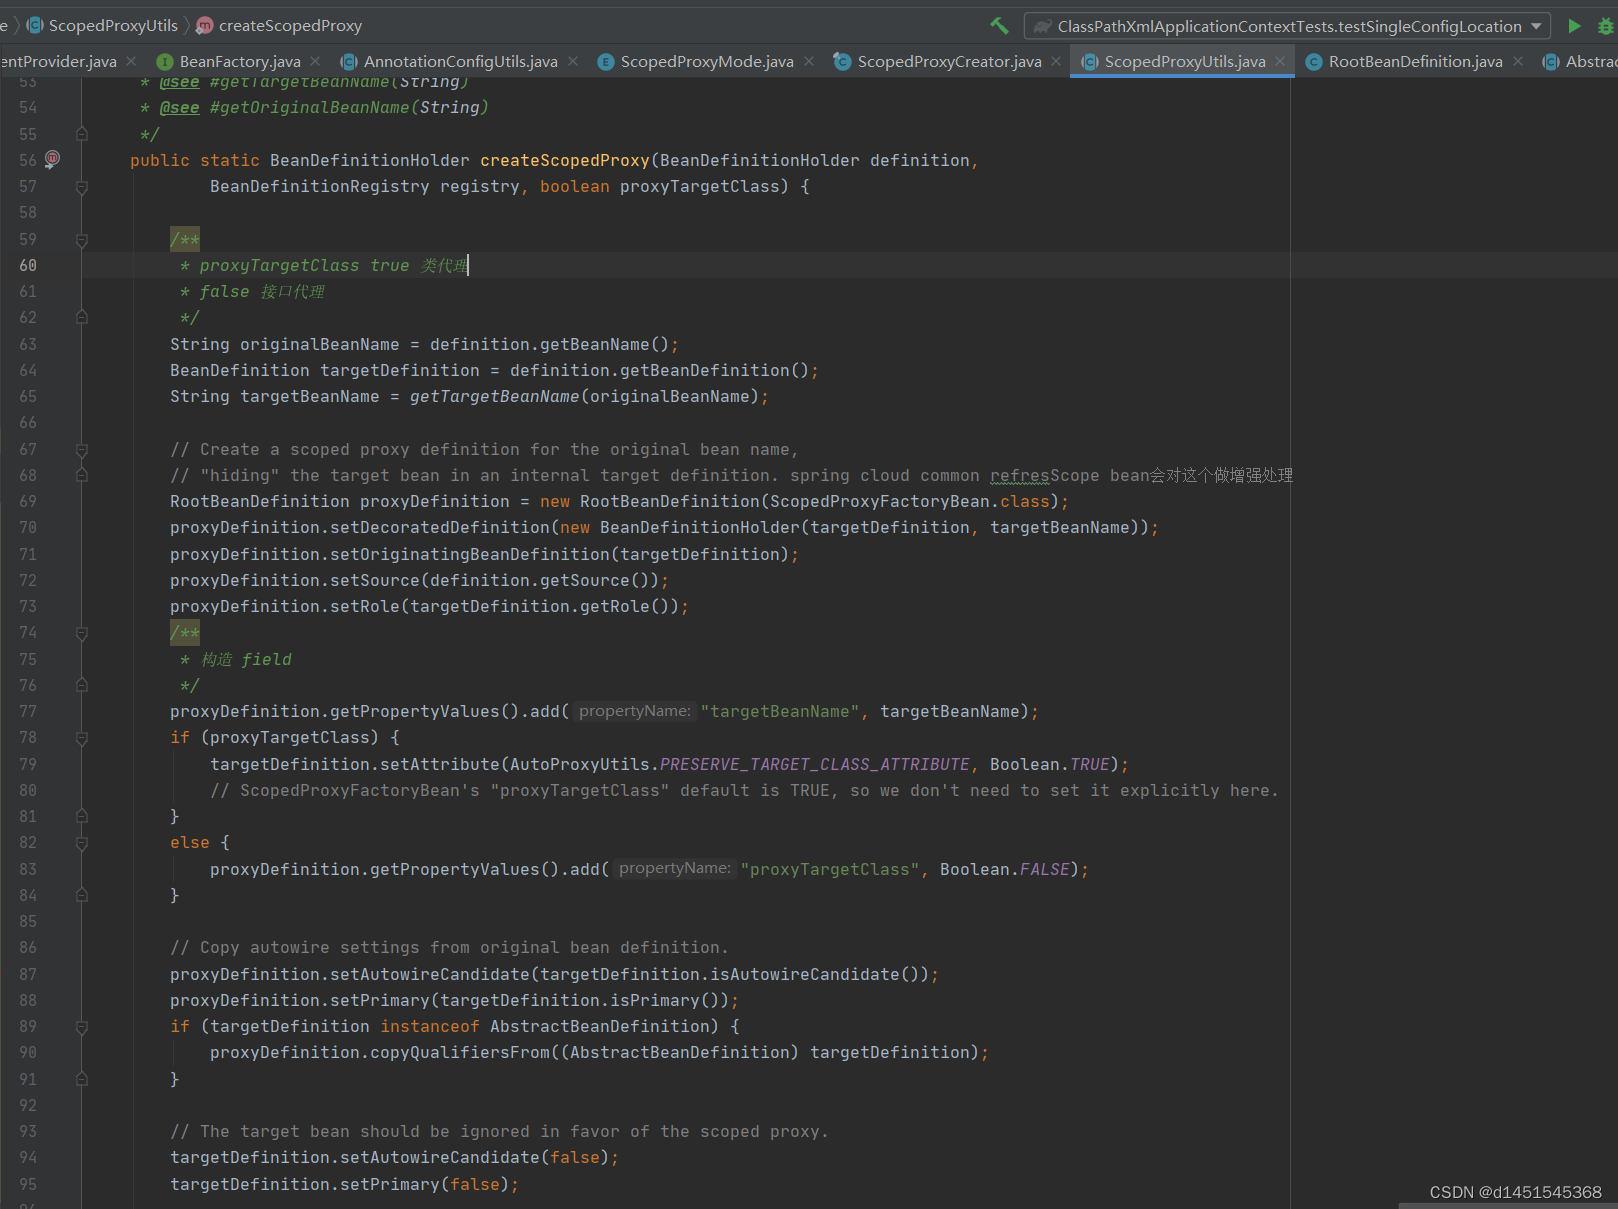
Task: Close the ScopedProxyCreator.java tab
Action: [1056, 62]
